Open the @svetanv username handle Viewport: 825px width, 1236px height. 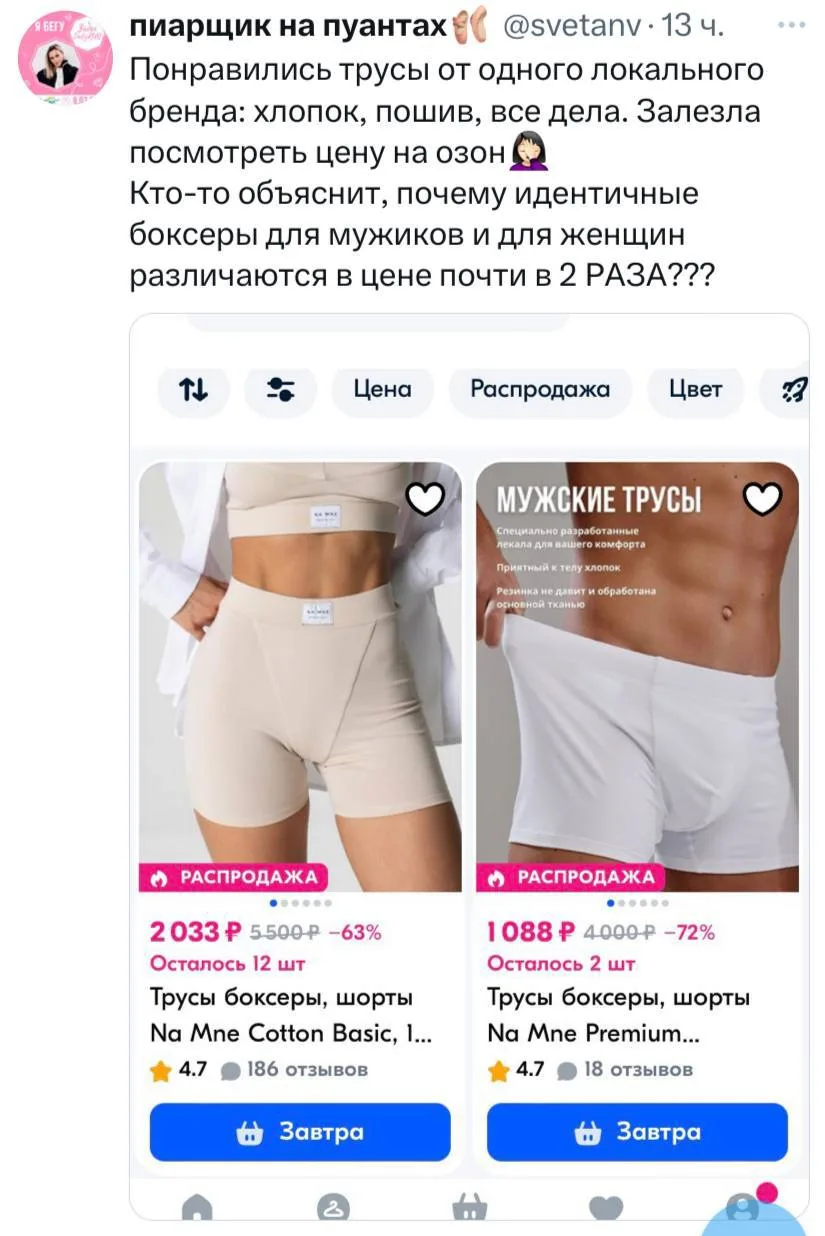click(x=572, y=27)
